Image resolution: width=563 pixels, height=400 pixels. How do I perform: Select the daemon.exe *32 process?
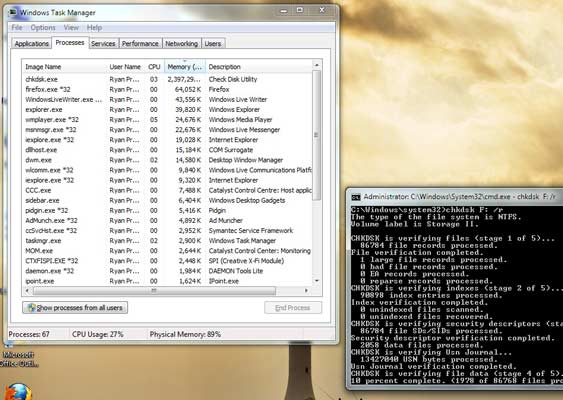[167, 271]
